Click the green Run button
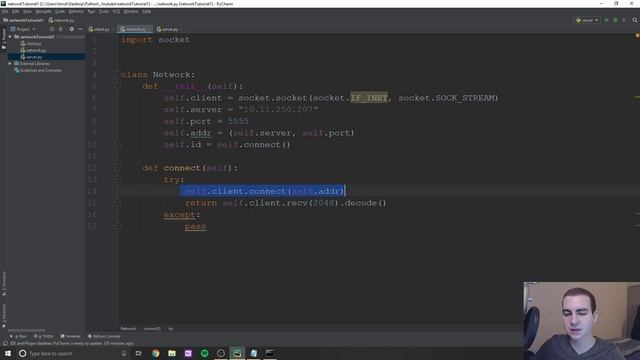The image size is (640, 360). coord(607,20)
